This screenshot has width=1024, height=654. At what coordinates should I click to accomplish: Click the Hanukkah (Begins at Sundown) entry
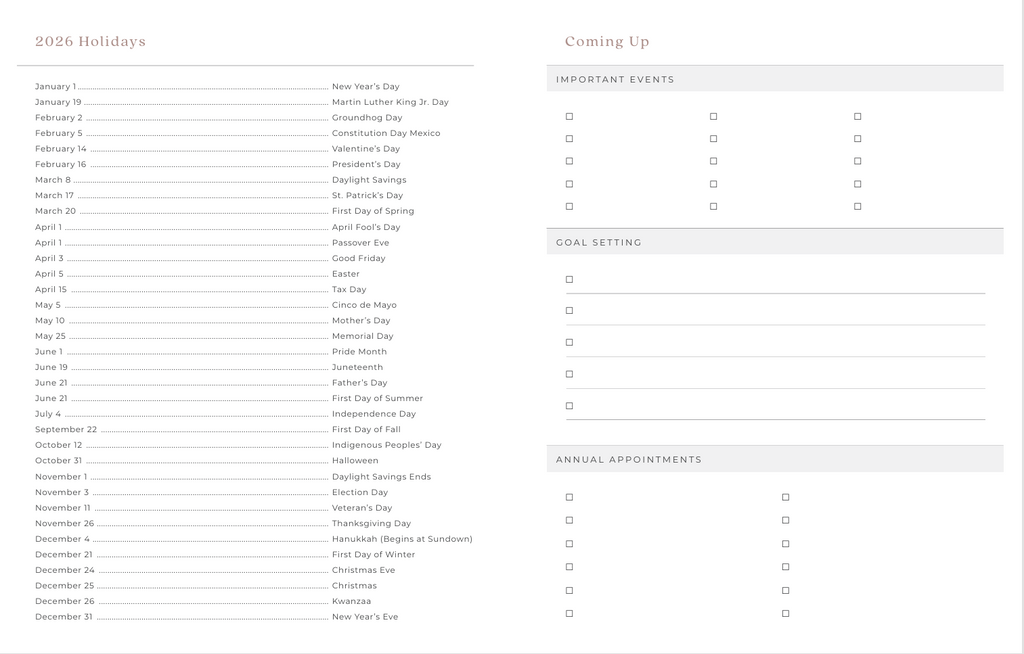coord(401,539)
